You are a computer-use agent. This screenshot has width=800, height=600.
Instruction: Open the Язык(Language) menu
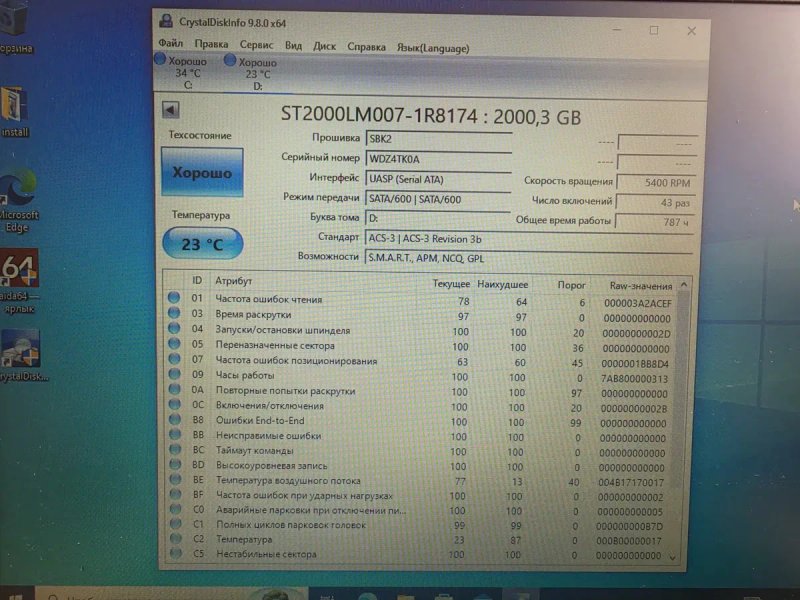[433, 48]
